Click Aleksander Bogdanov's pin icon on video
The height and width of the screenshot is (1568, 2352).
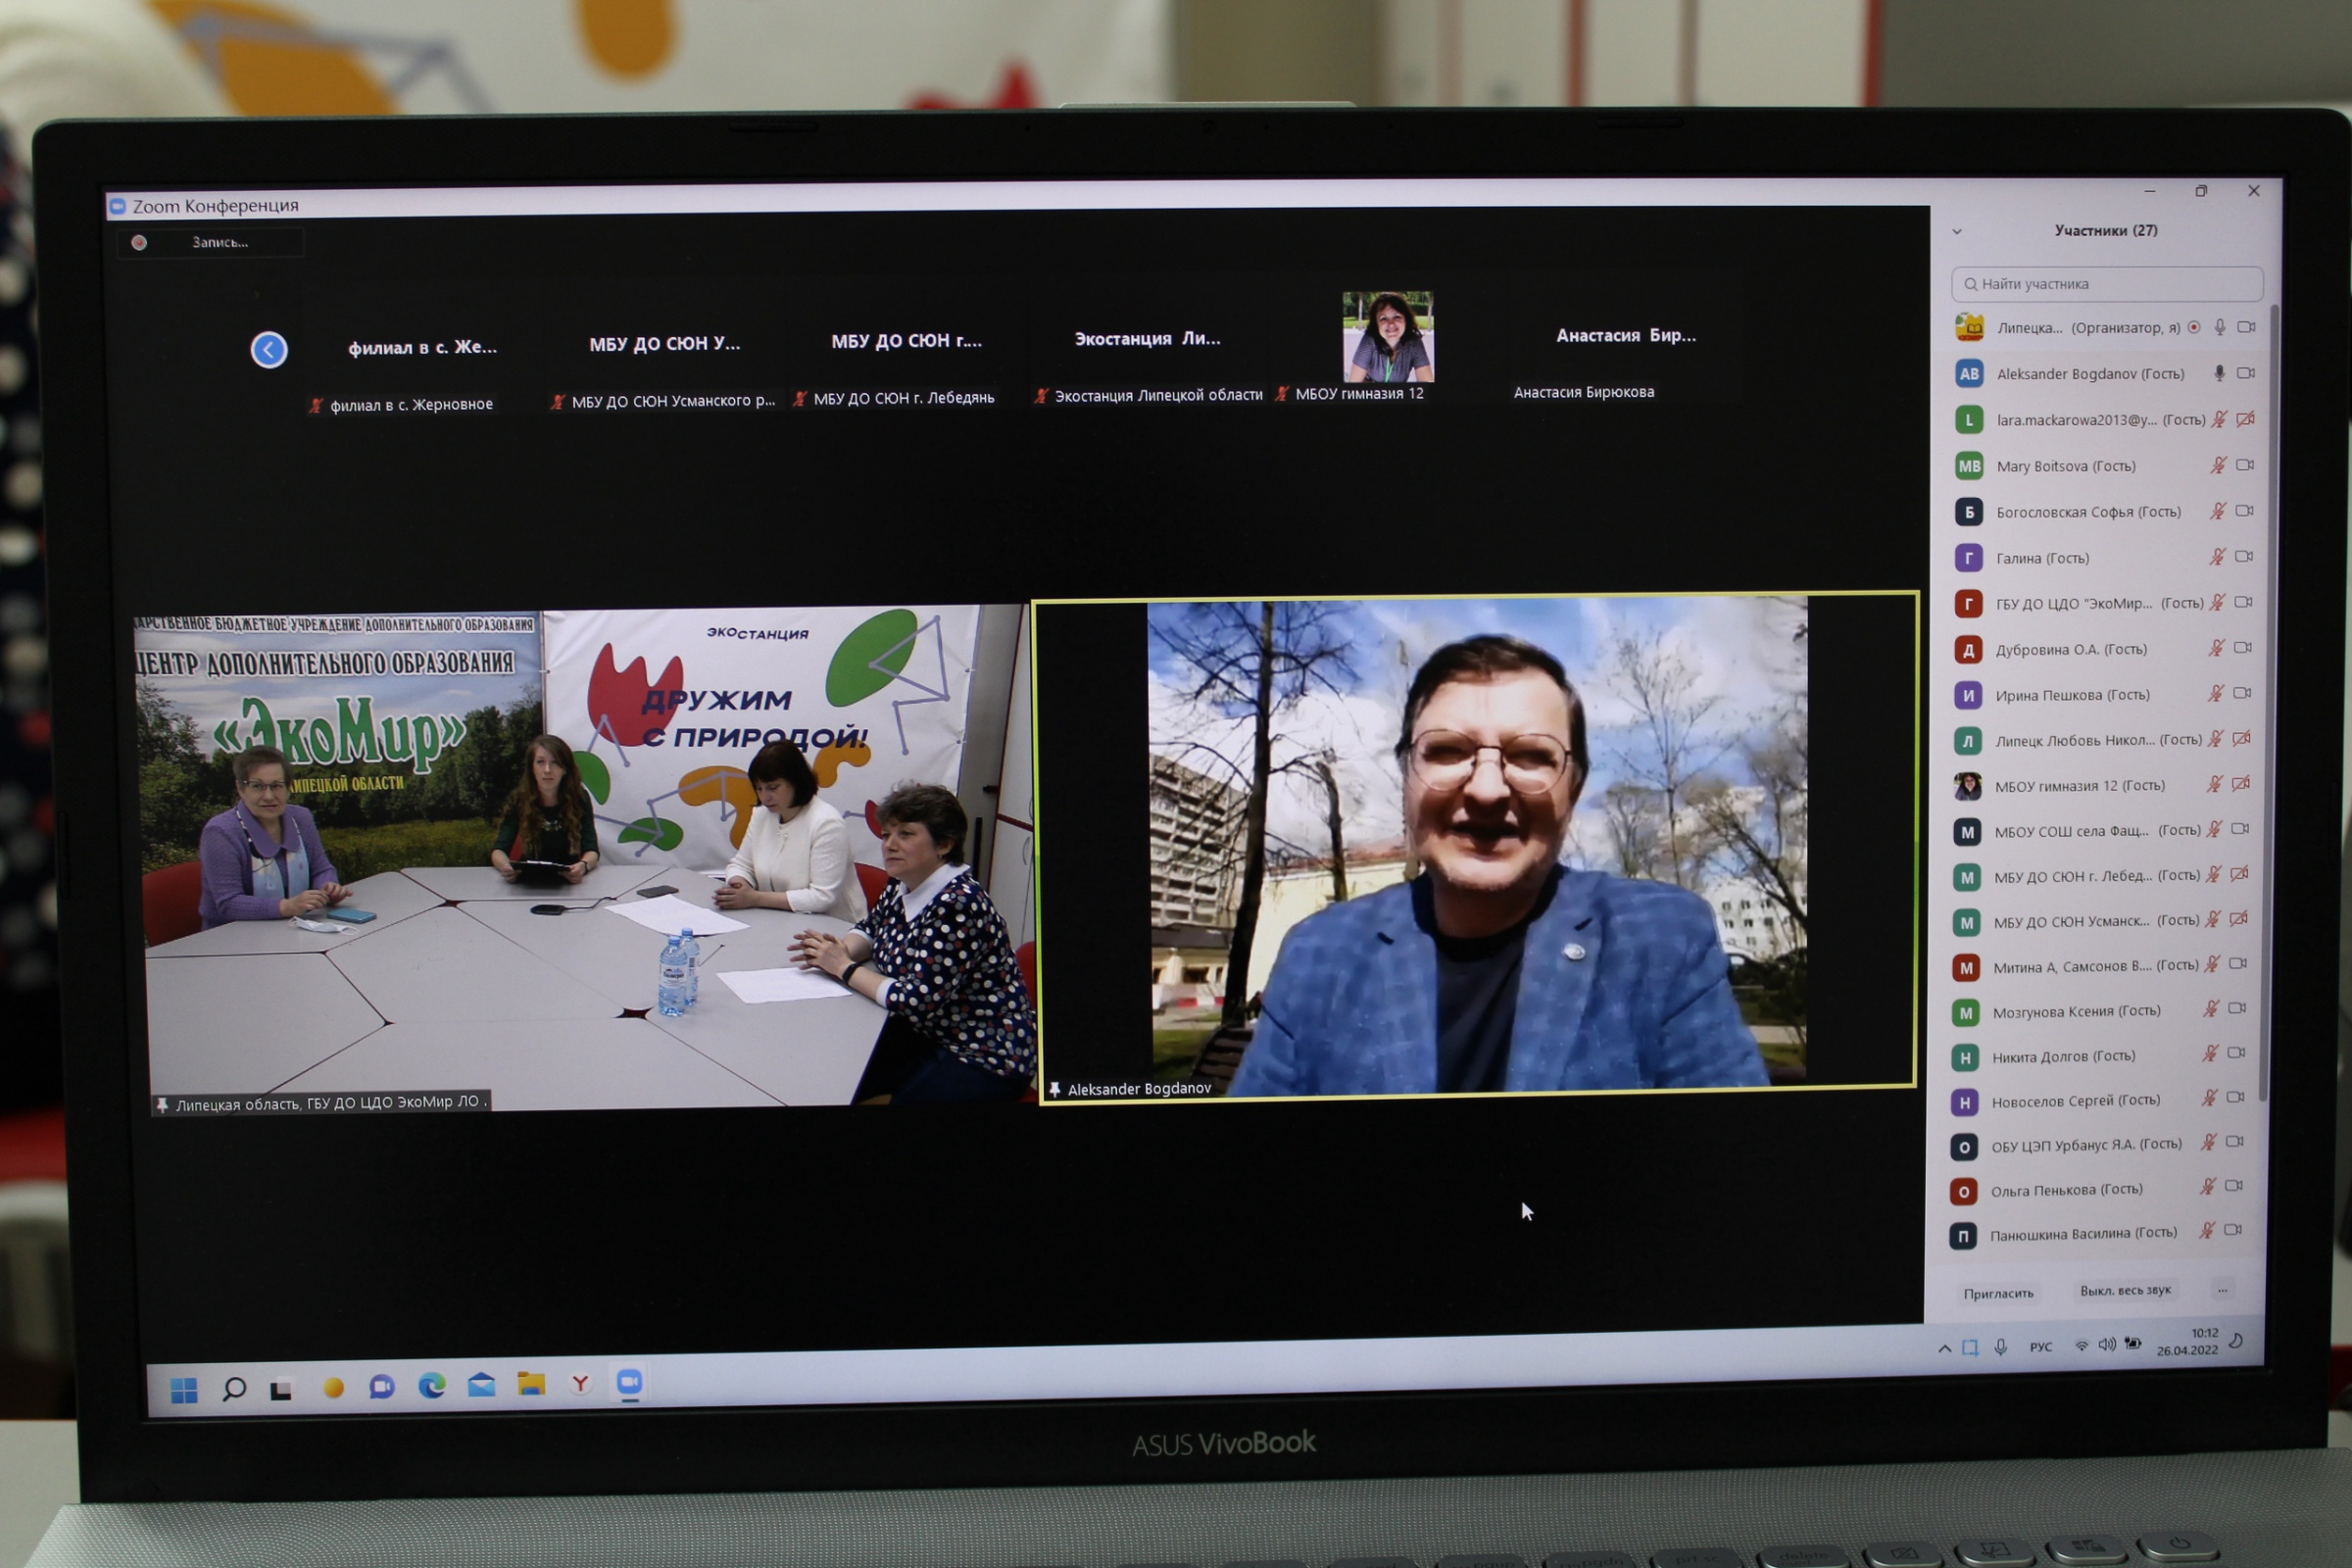click(x=1054, y=1089)
